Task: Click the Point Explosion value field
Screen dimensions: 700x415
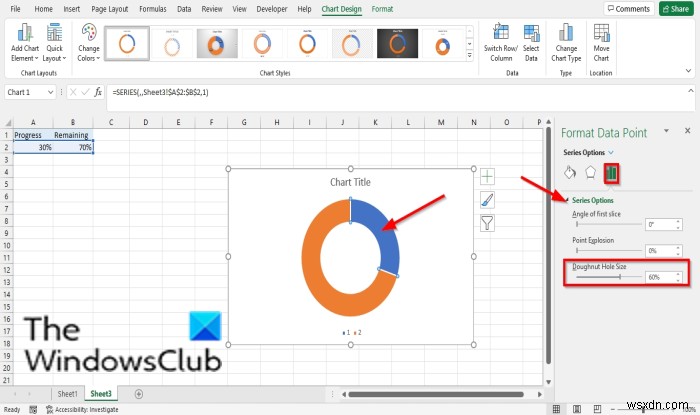Action: pyautogui.click(x=660, y=251)
